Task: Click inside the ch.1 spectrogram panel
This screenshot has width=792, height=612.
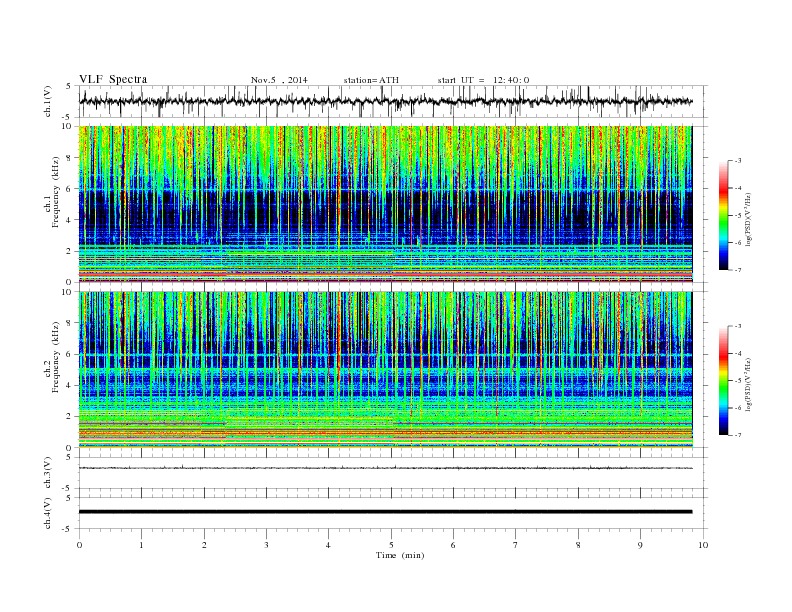Action: point(385,204)
